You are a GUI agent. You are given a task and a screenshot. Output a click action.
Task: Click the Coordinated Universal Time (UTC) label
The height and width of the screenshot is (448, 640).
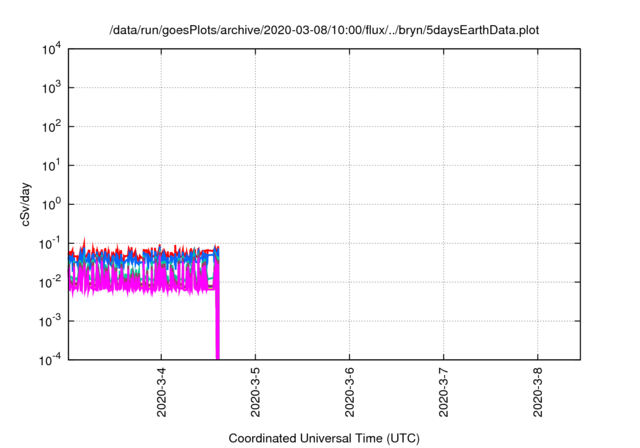324,439
